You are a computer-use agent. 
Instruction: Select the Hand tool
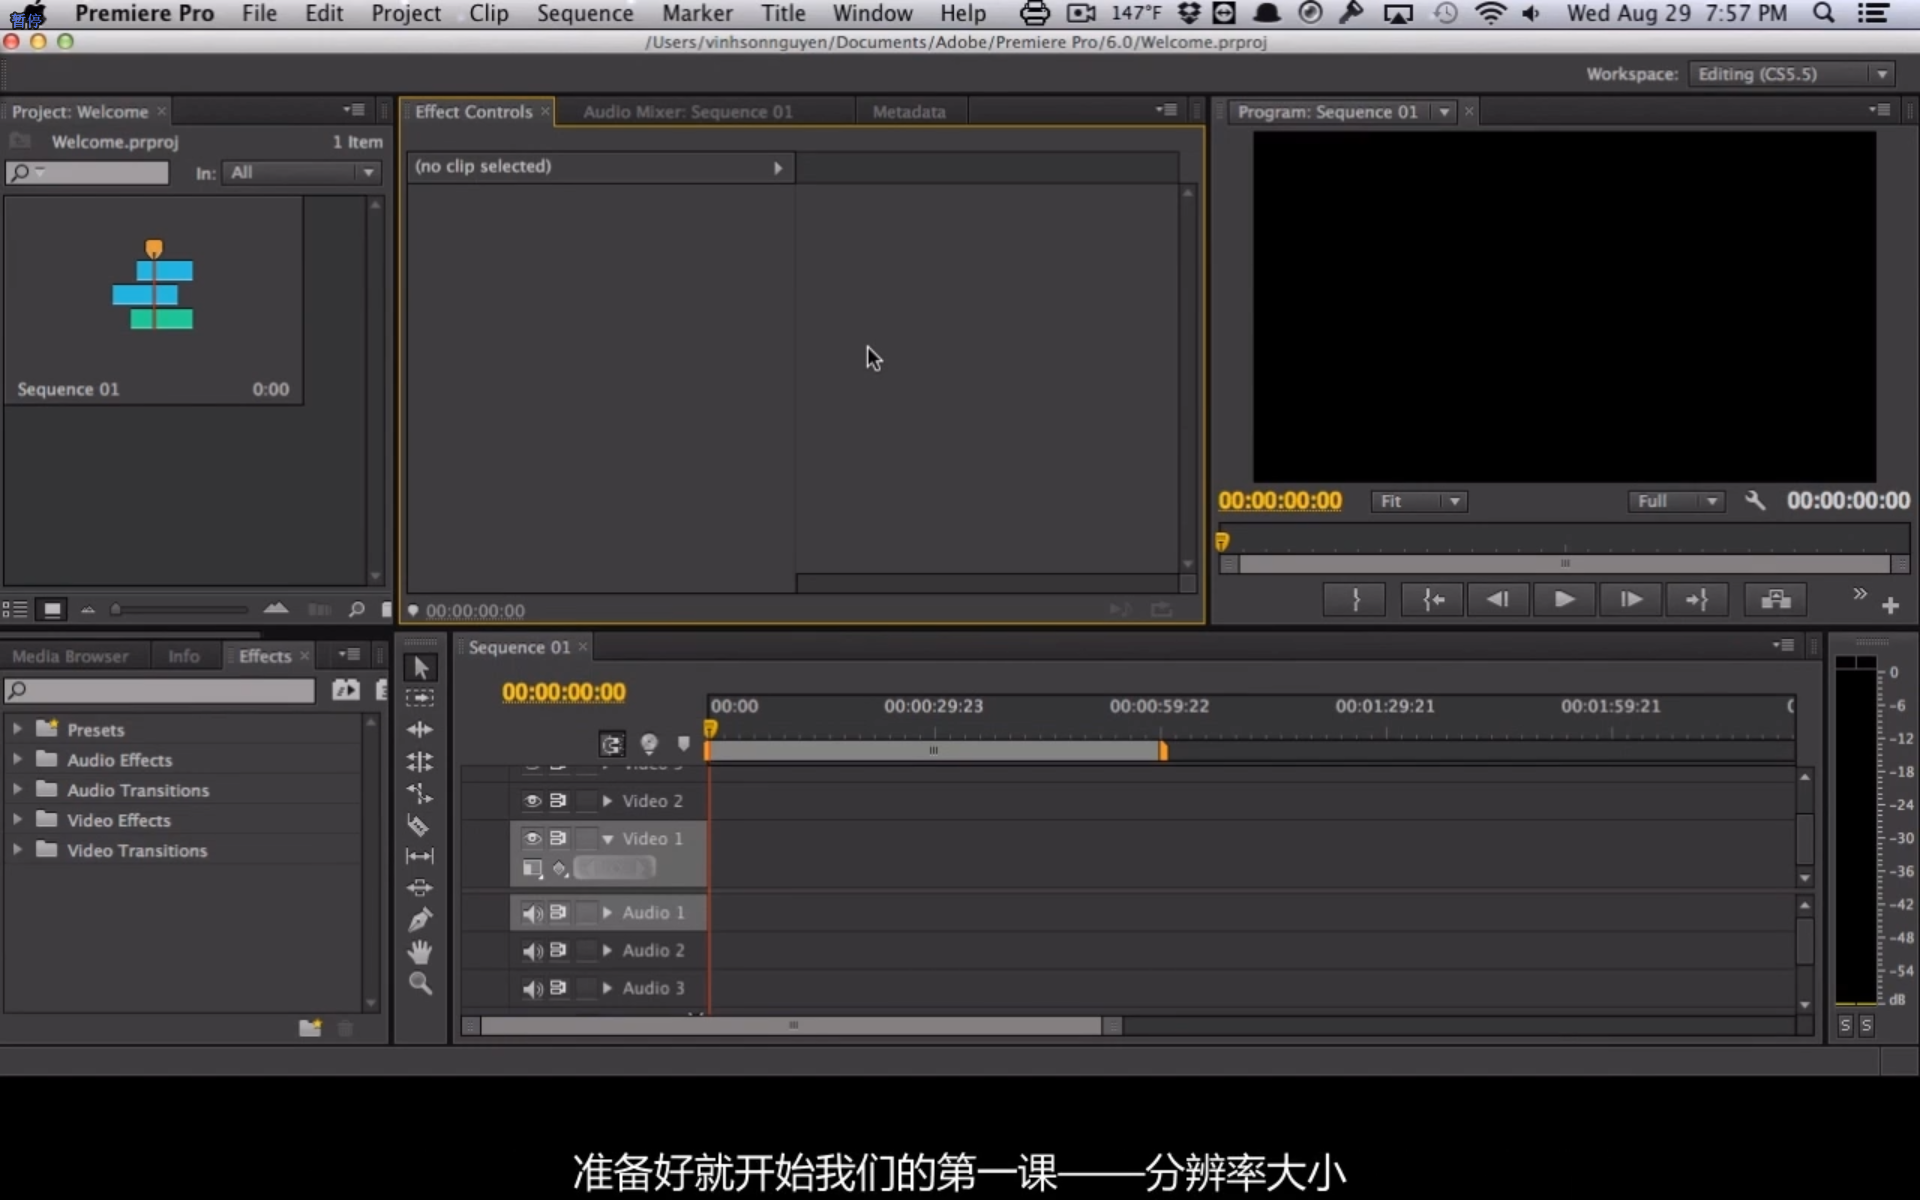point(419,951)
